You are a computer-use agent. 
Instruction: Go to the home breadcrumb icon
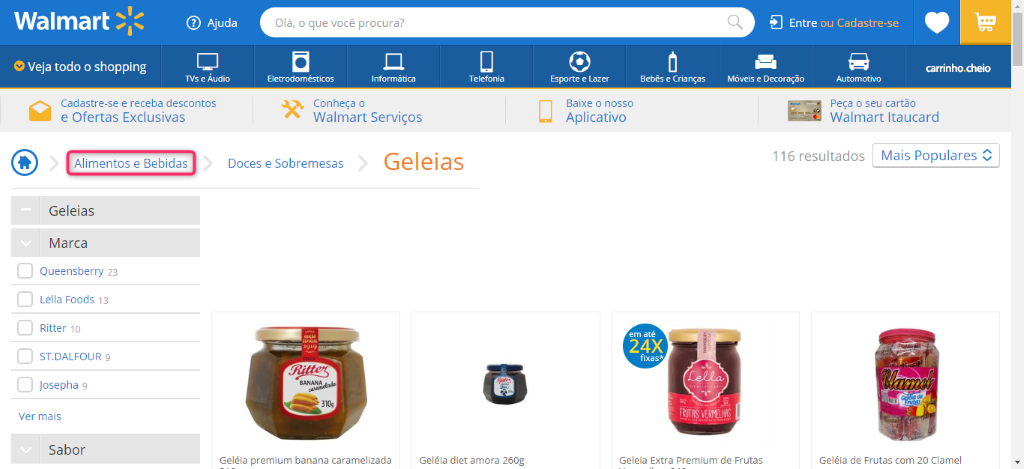[24, 162]
